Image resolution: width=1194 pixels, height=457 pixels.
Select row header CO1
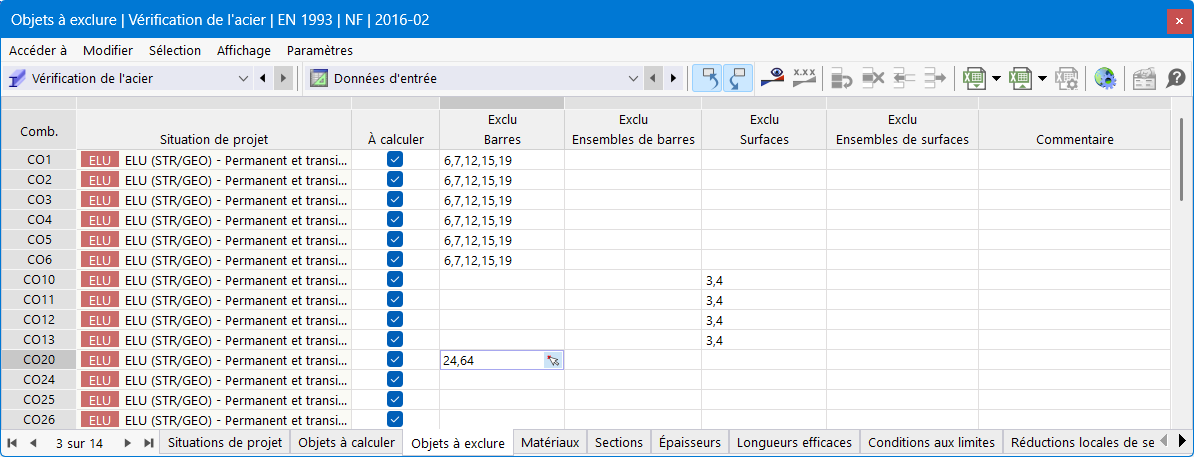(39, 160)
